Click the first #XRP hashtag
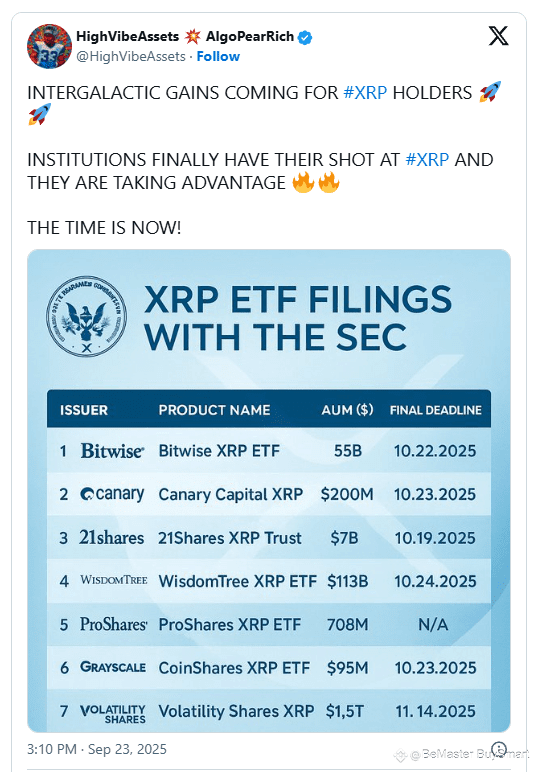Image resolution: width=537 pixels, height=772 pixels. tap(365, 93)
